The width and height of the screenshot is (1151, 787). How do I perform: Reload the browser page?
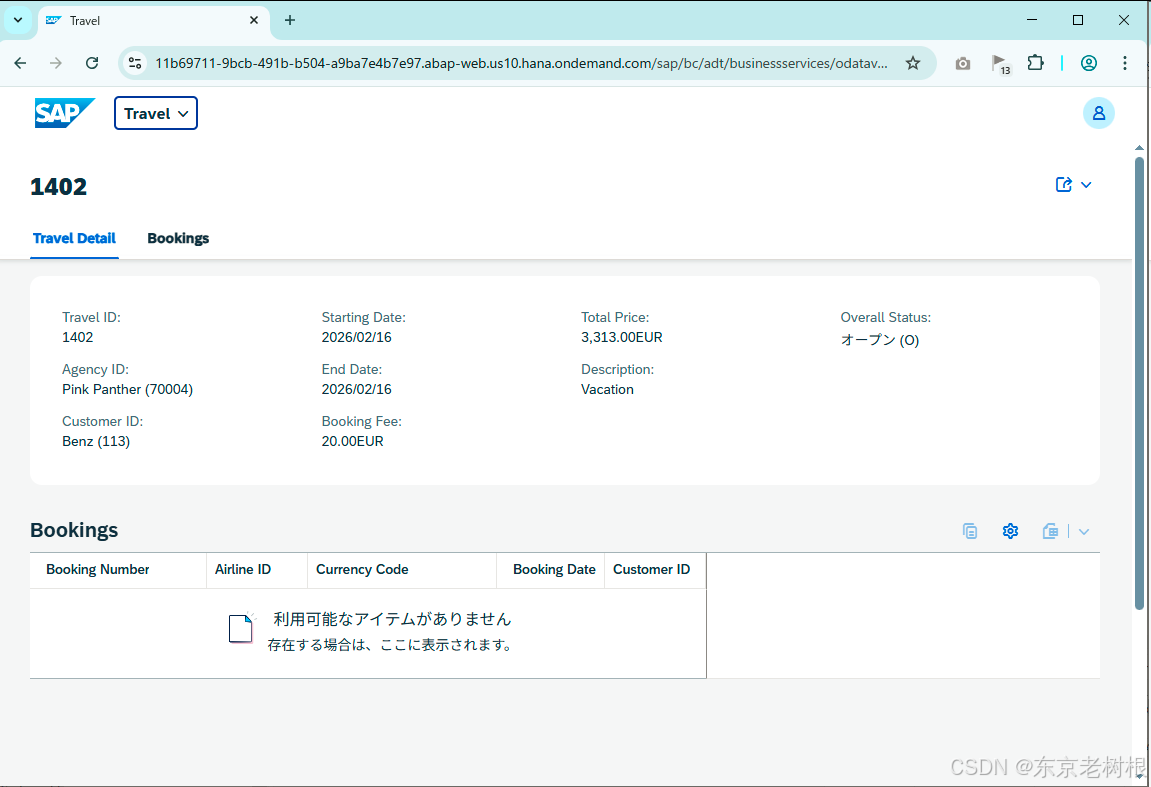[x=92, y=63]
